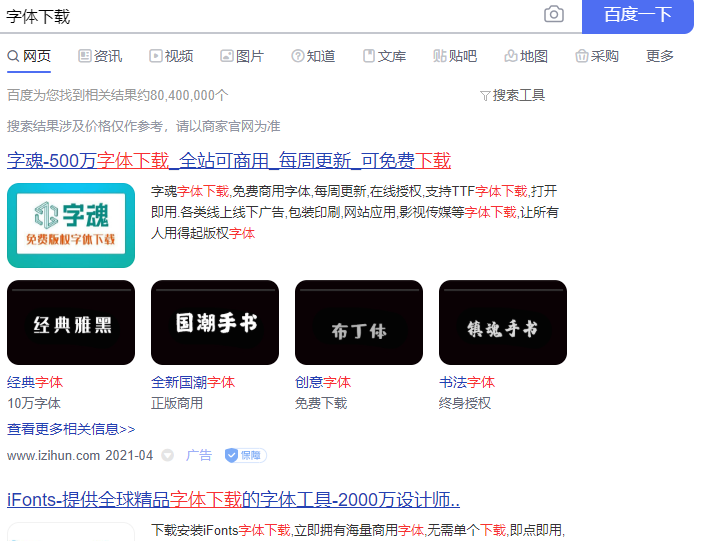The image size is (721, 541).
Task: Open the 经典雅黑 font thumbnail
Action: click(71, 323)
